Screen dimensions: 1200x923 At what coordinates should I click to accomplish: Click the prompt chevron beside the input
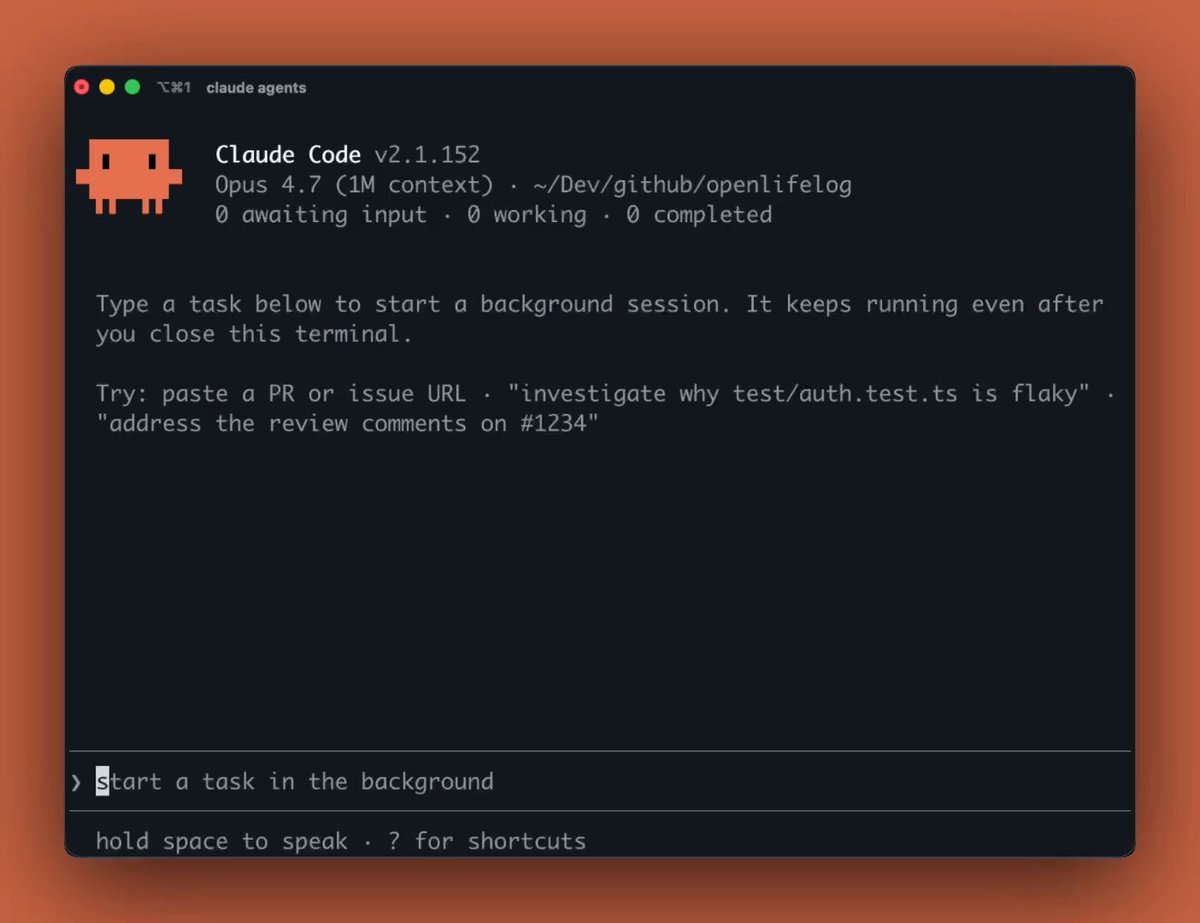tap(76, 782)
